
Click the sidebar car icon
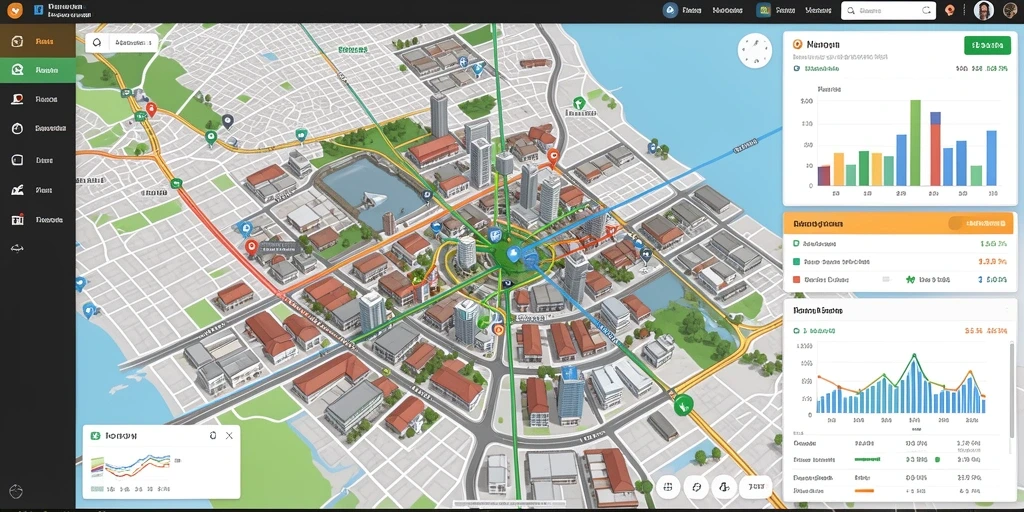pyautogui.click(x=17, y=248)
